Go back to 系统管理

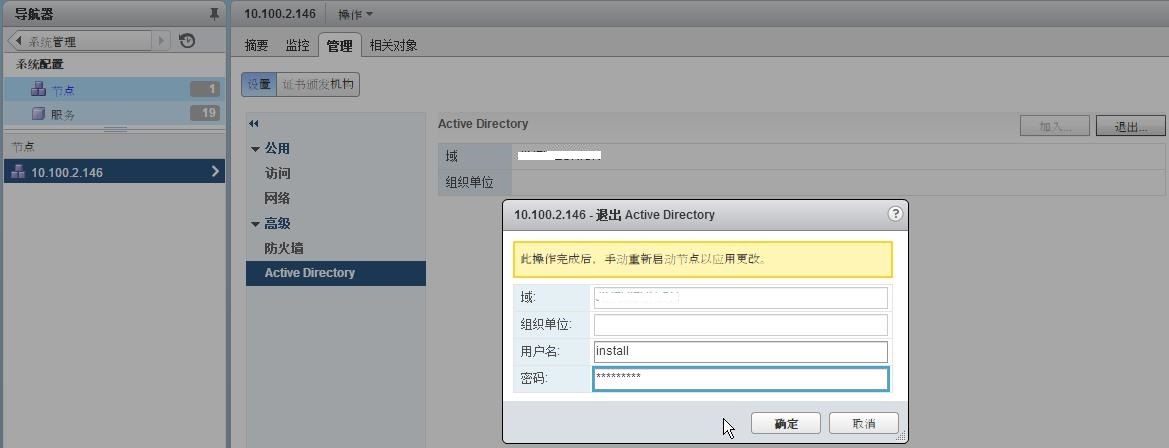point(79,41)
